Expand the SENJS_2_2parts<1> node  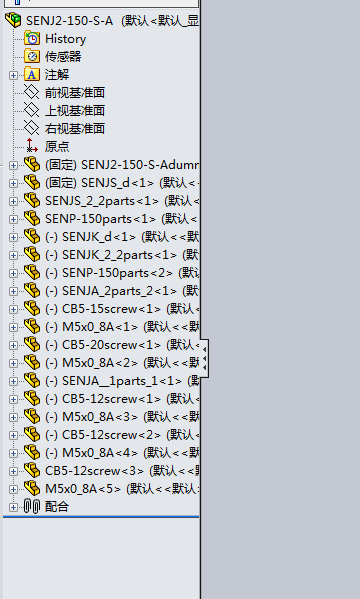(x=13, y=201)
